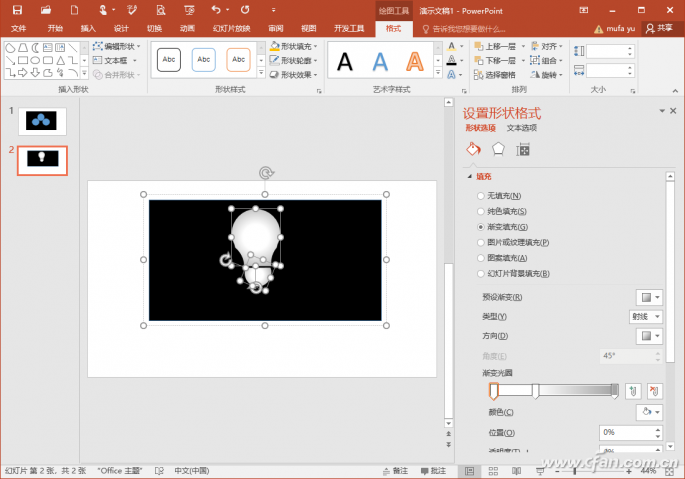Click the undo arrow icon

click(215, 9)
